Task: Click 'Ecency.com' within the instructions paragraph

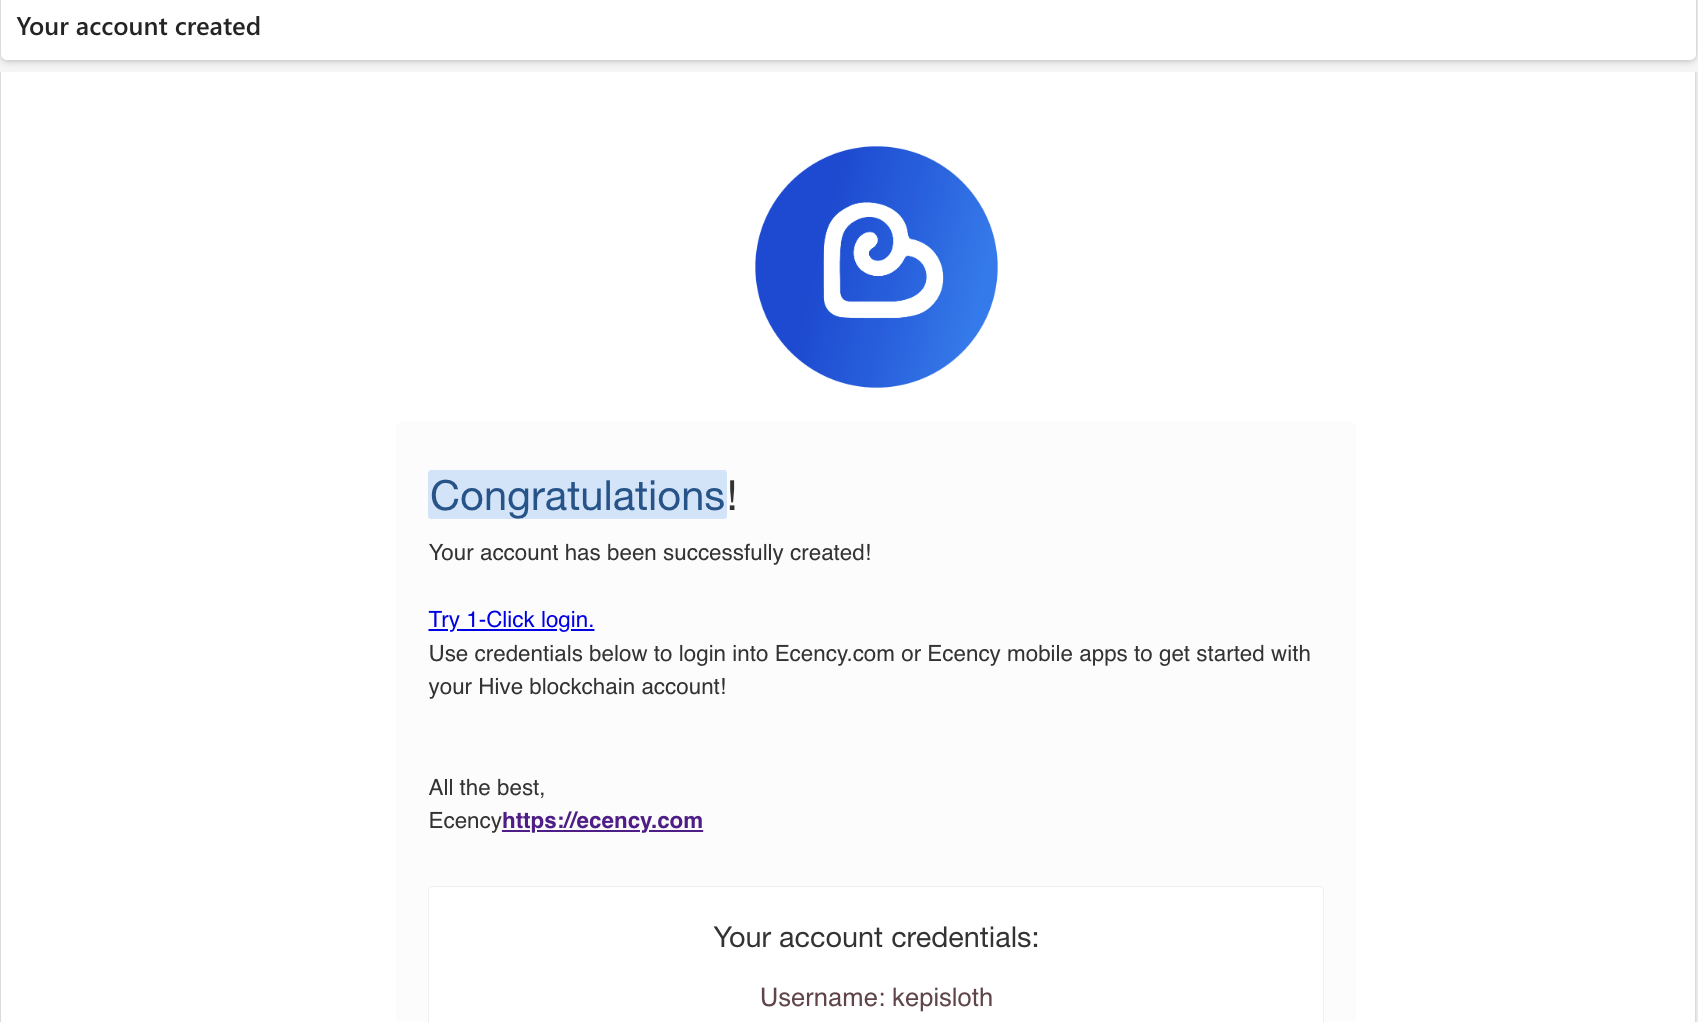Action: coord(834,654)
